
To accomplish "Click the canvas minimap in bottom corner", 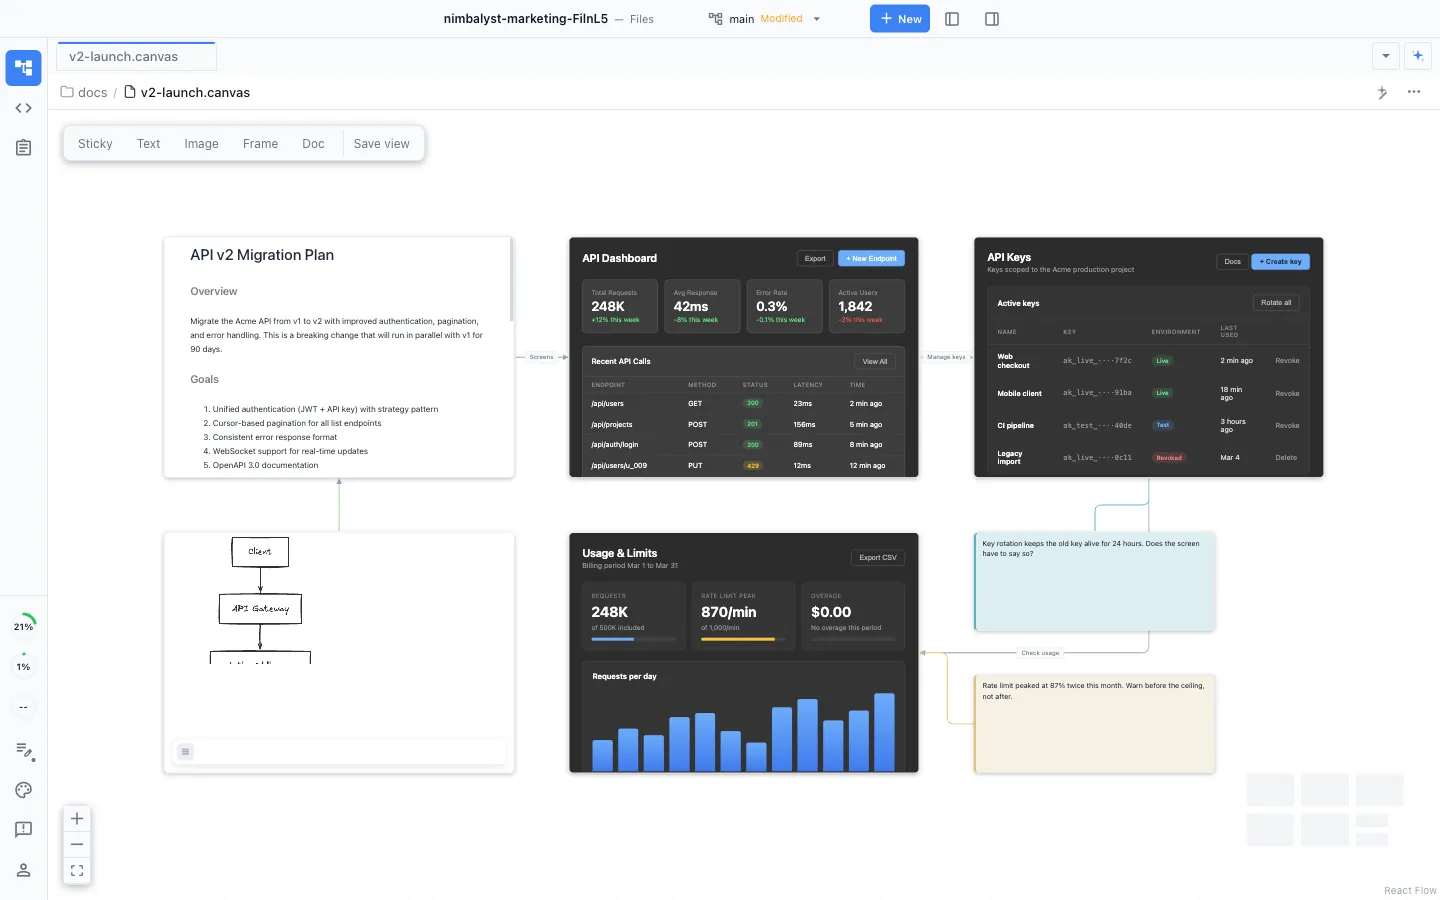I will tap(1325, 810).
